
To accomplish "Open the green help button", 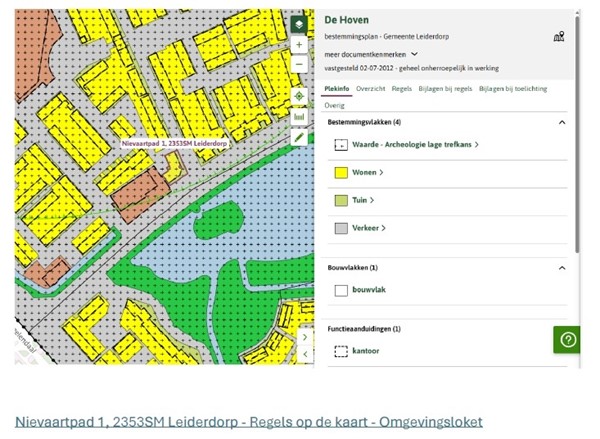I will tap(567, 340).
